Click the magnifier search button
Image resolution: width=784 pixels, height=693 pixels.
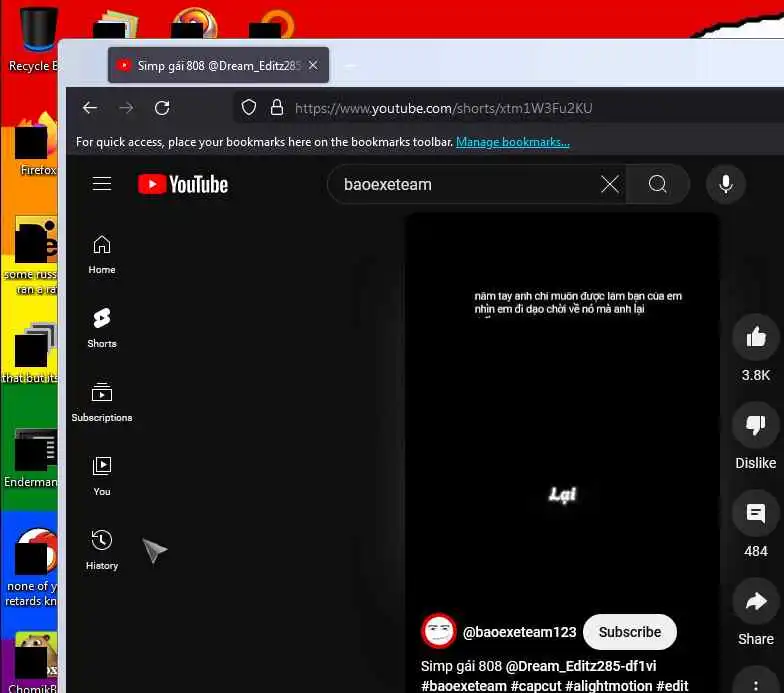coord(658,184)
